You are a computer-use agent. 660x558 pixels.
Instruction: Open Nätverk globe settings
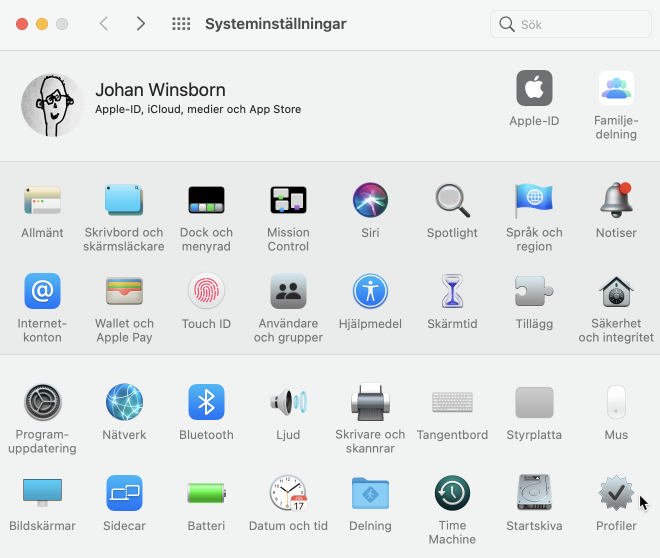click(124, 402)
